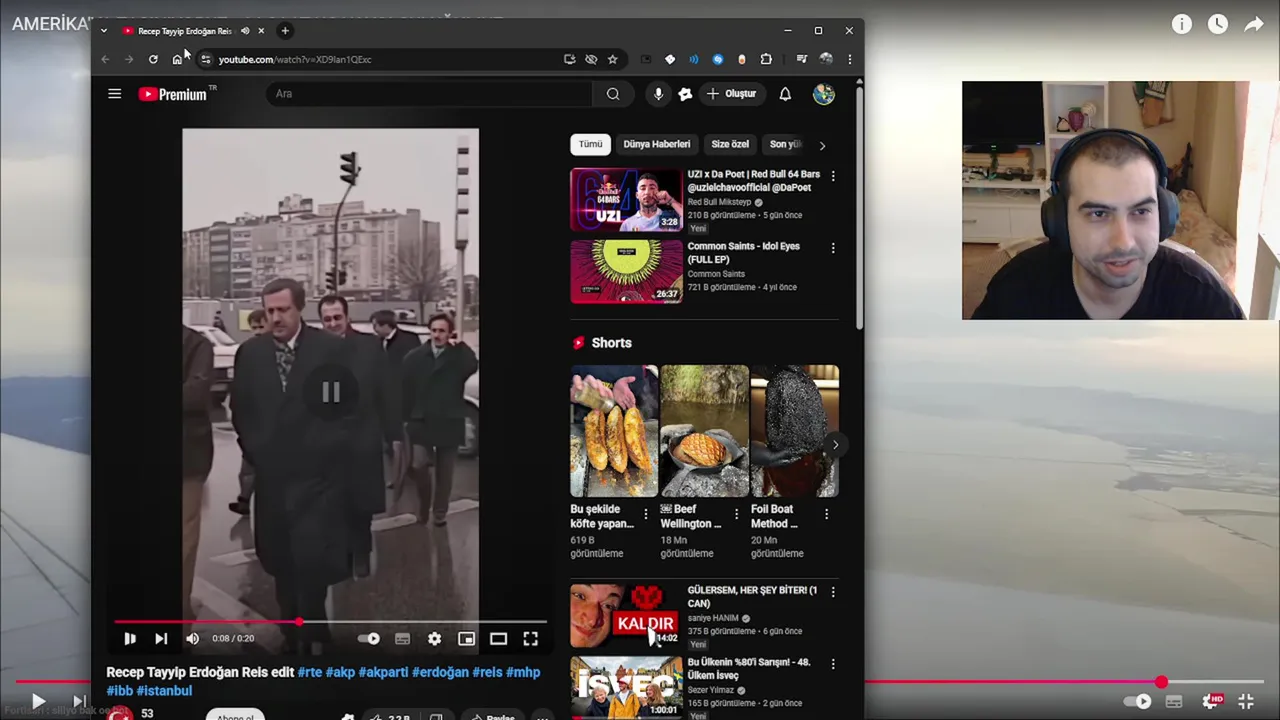1280x720 pixels.
Task: Open the account avatar menu
Action: click(824, 94)
